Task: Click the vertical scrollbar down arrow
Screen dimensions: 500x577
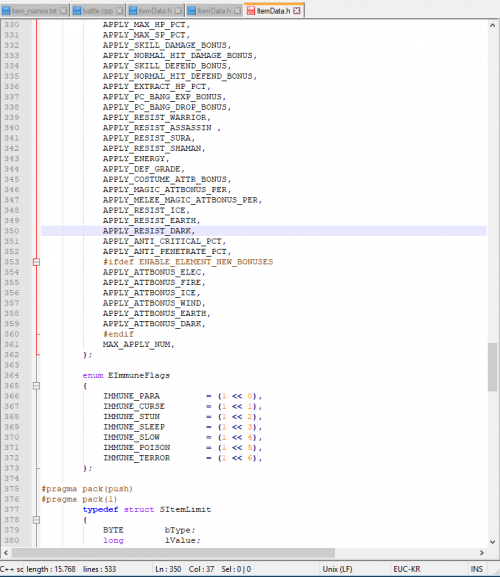Action: 492,542
